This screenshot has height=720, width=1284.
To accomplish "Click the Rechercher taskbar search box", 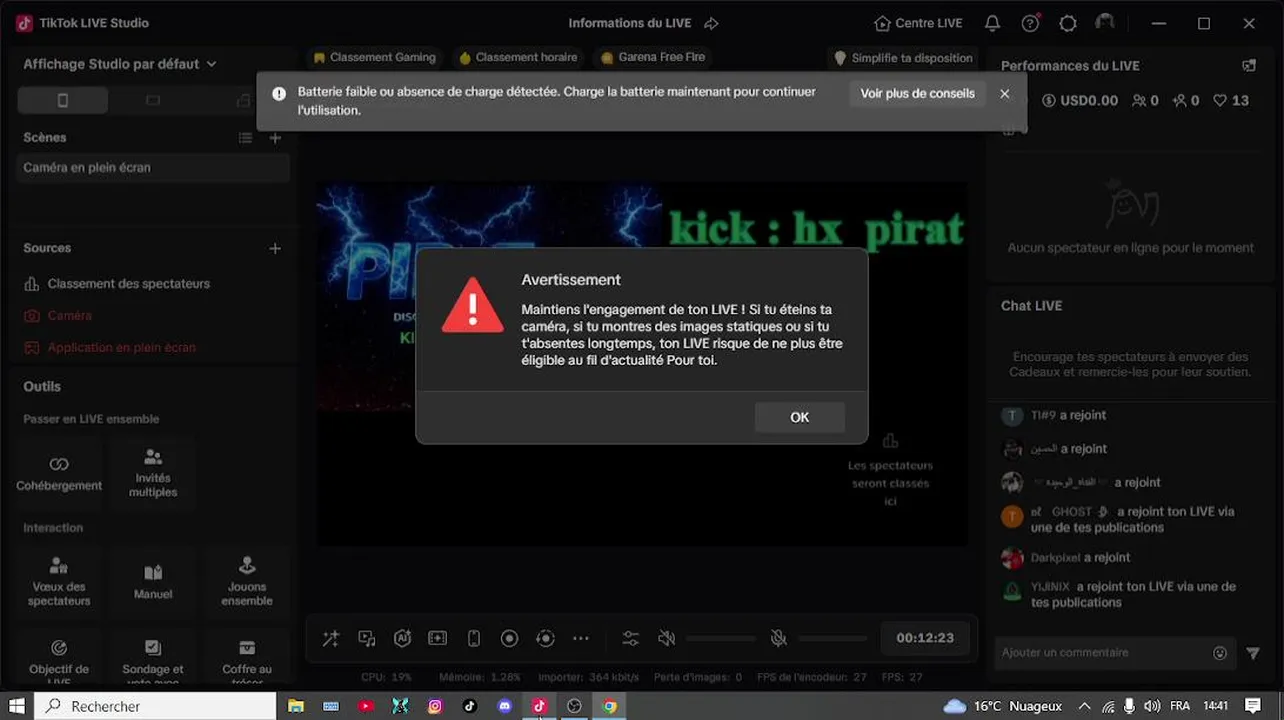I will [x=155, y=706].
